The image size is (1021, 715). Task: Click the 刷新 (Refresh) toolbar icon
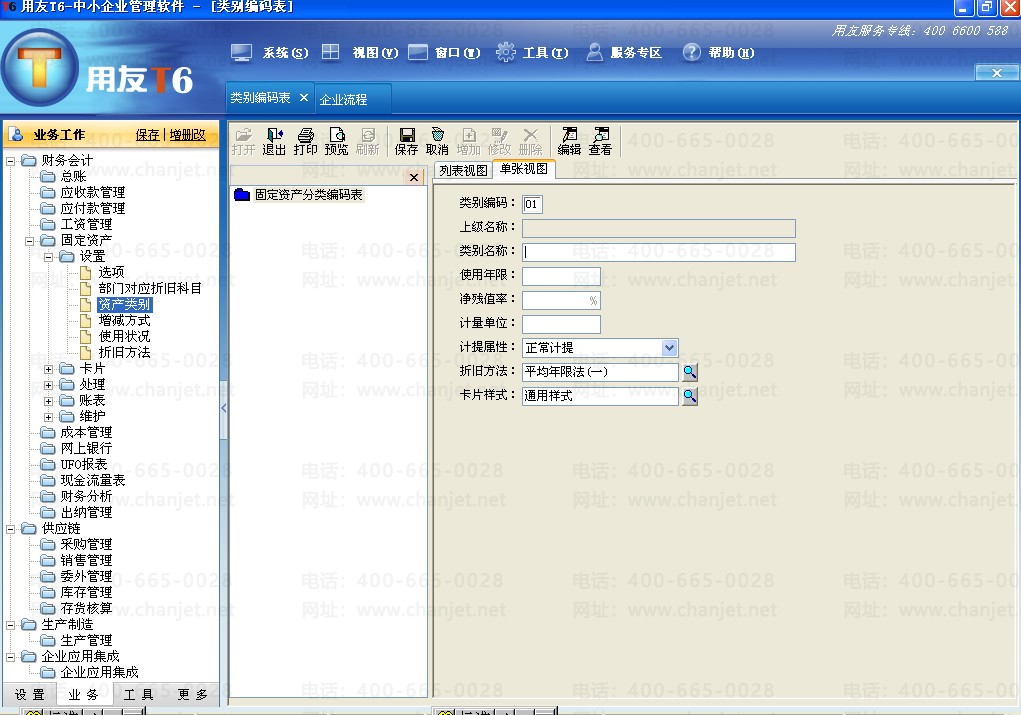coord(368,141)
